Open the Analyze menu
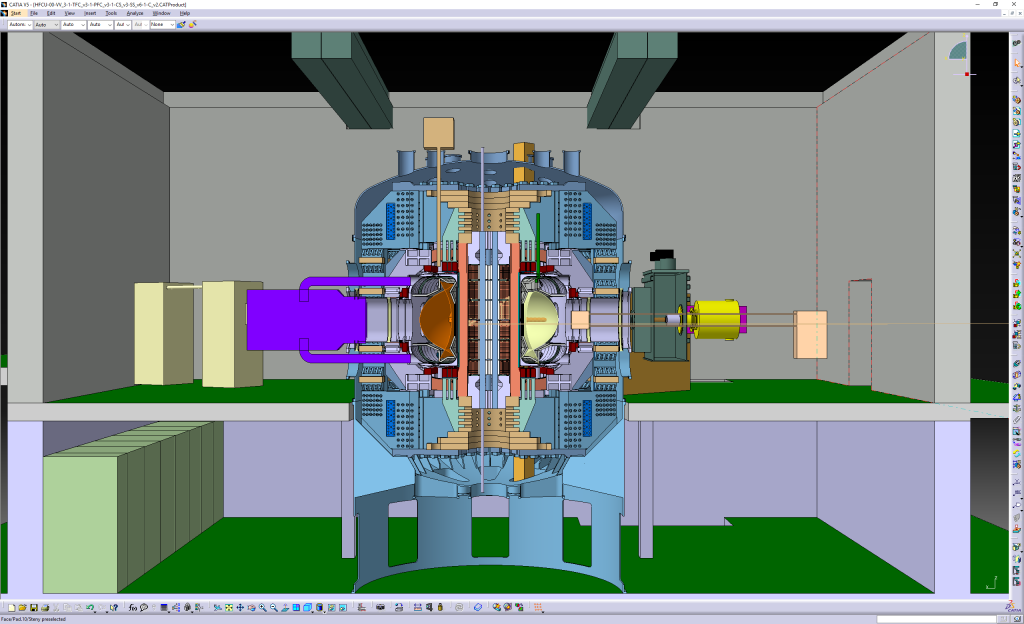1024x624 pixels. (x=135, y=13)
